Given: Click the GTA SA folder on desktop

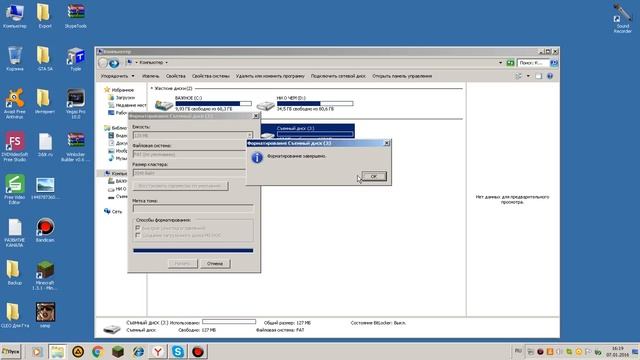Looking at the screenshot, I should (x=45, y=59).
